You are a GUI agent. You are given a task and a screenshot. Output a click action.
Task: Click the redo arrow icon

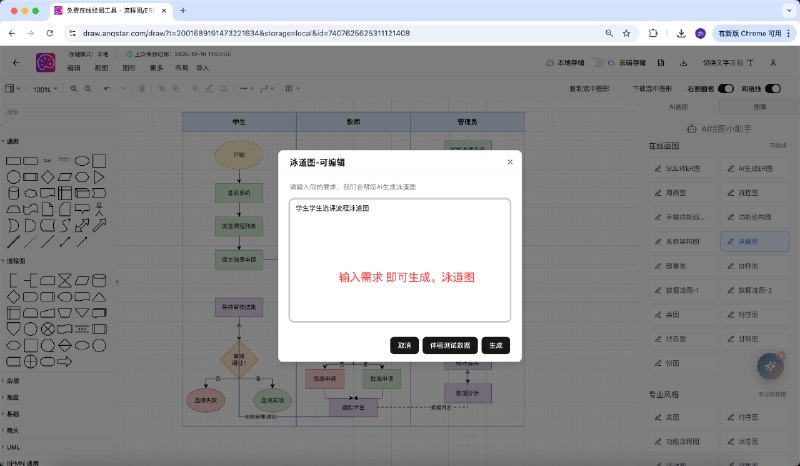pyautogui.click(x=122, y=89)
